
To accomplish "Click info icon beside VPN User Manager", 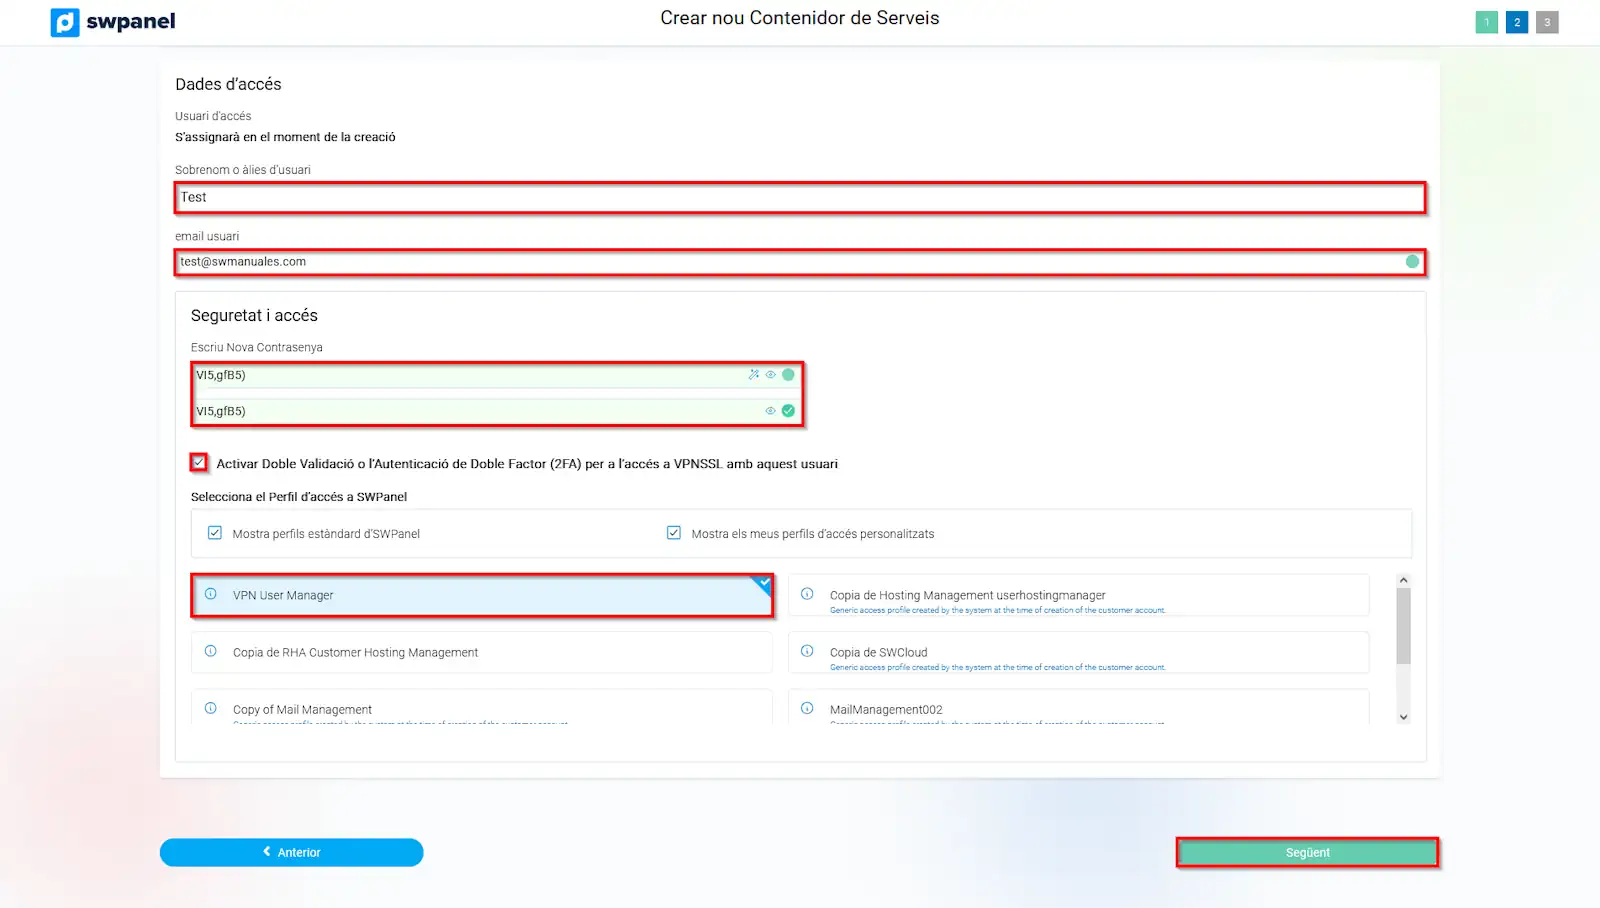I will 211,594.
